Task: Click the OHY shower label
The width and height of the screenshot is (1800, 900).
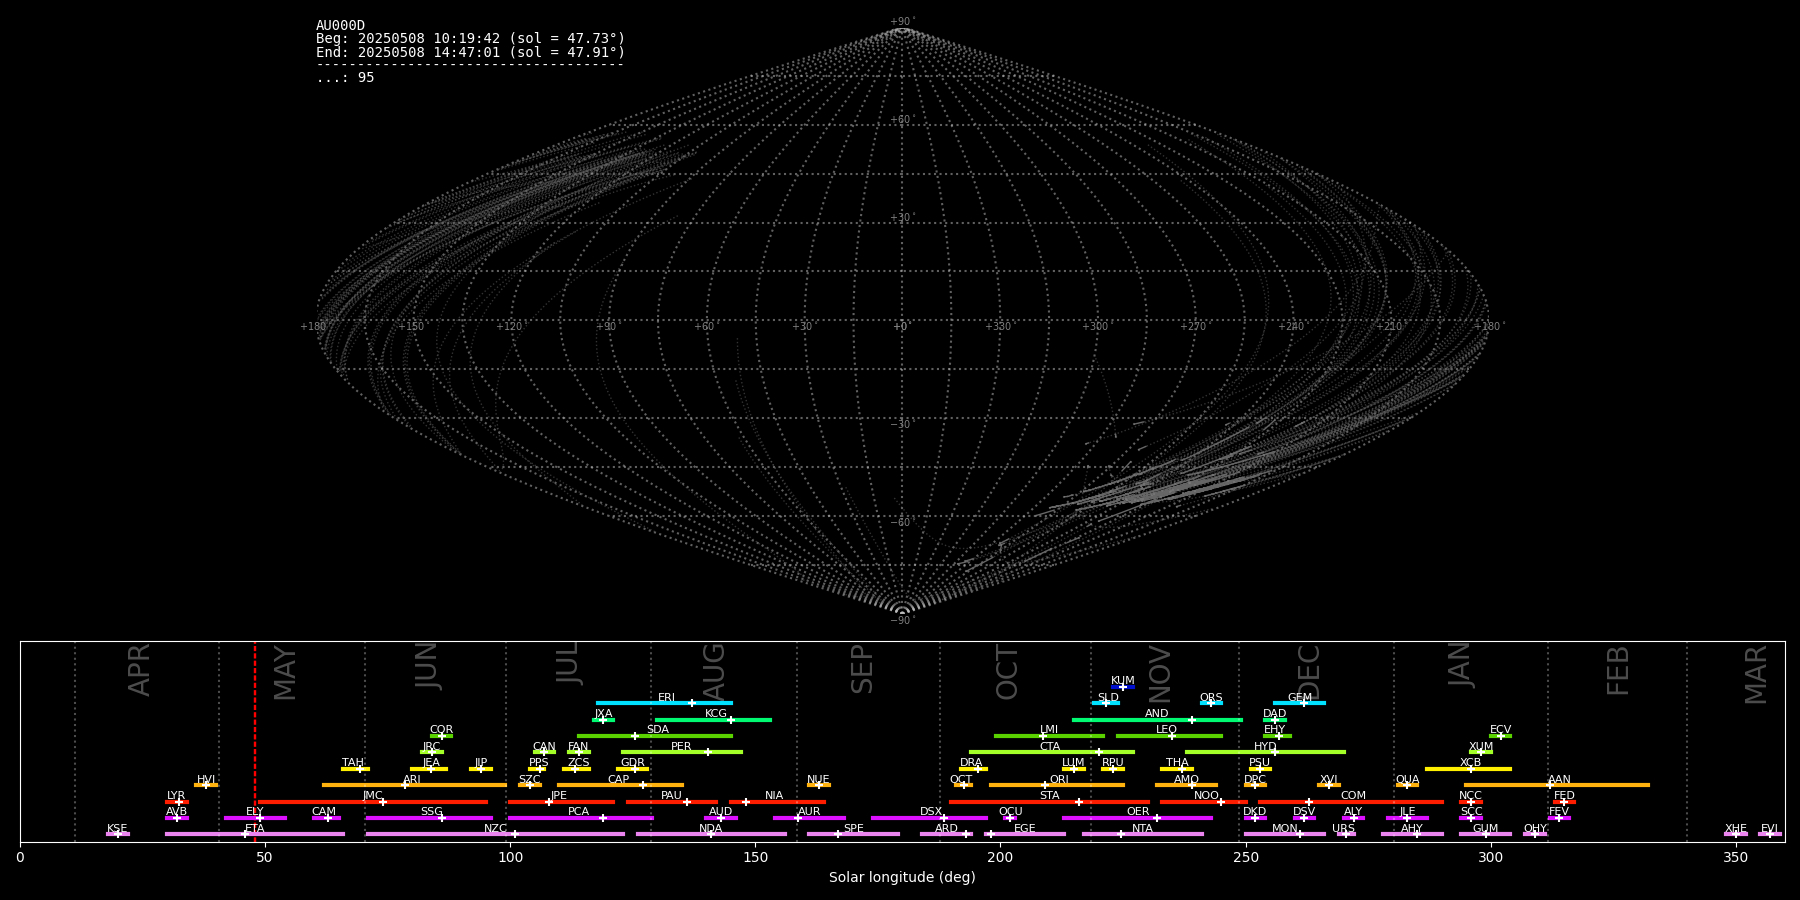Action: coord(1535,829)
